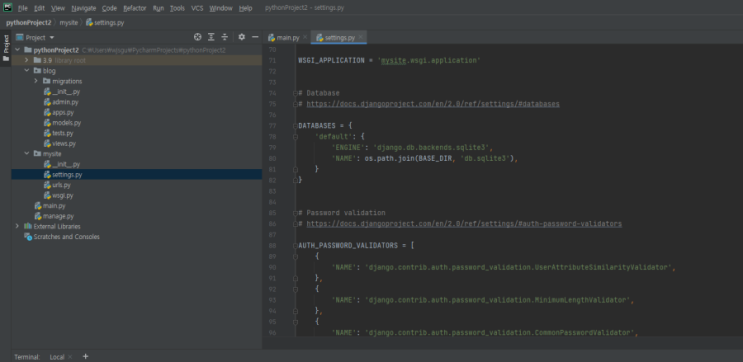
Task: Open Project panel settings gear
Action: coord(242,37)
